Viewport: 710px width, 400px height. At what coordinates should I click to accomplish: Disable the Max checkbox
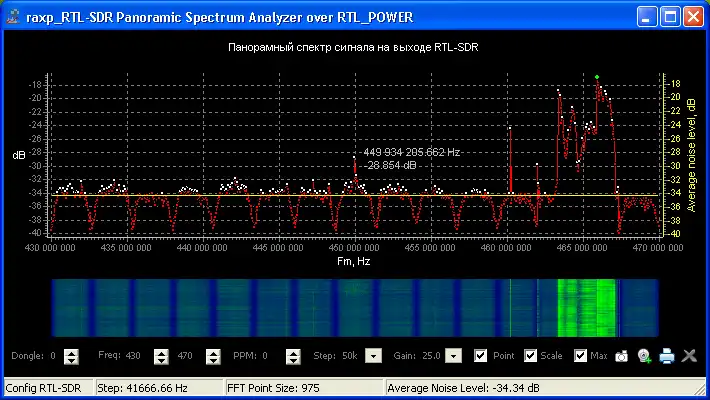tap(580, 356)
